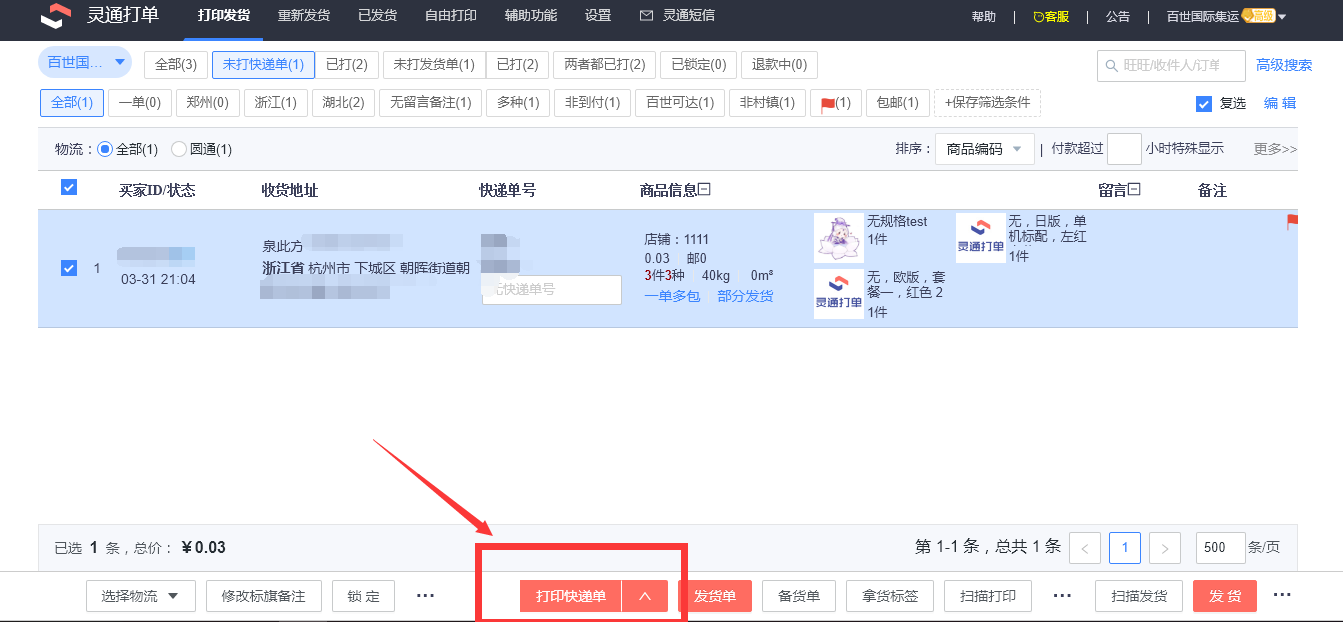
Task: Go to next page arrow
Action: (1165, 548)
